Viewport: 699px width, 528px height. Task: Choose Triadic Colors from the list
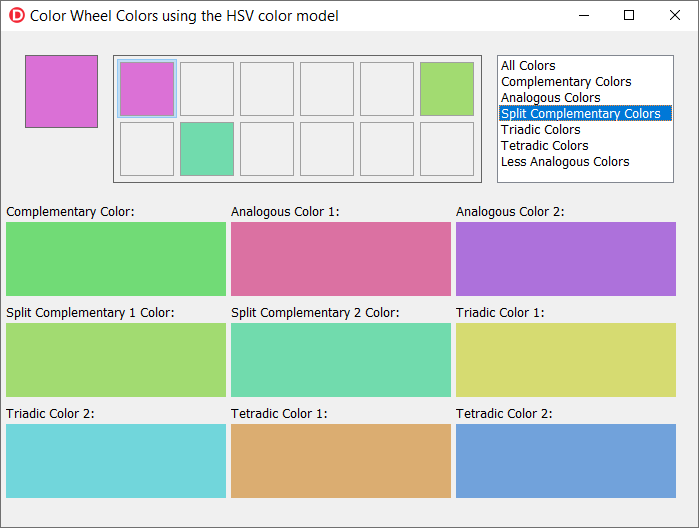coord(541,130)
